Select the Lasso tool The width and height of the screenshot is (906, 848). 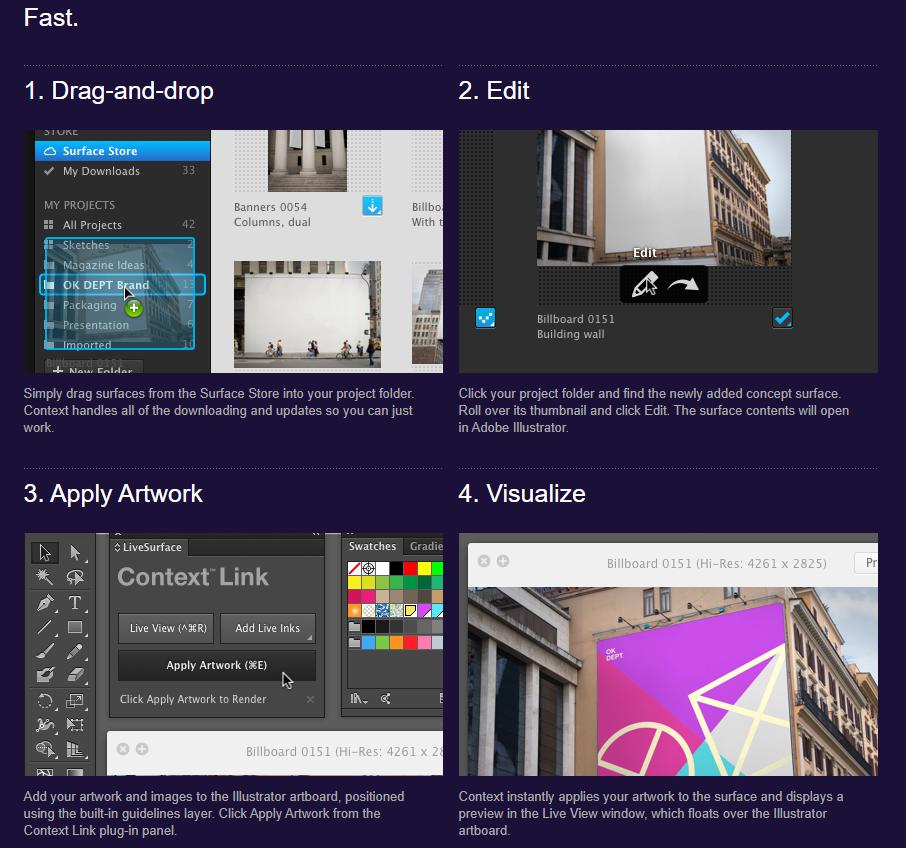click(75, 577)
